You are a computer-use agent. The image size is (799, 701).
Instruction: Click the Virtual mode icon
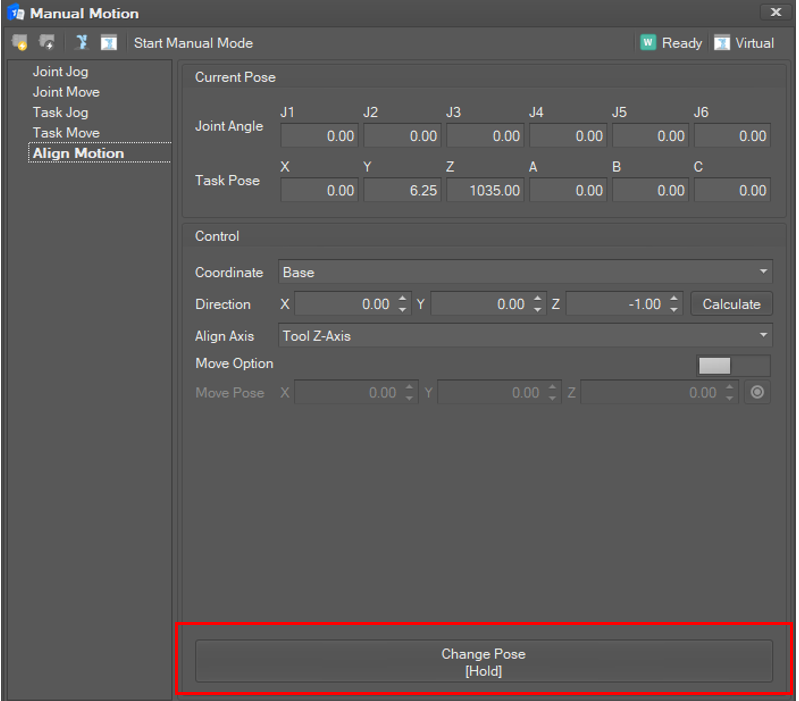(x=722, y=43)
